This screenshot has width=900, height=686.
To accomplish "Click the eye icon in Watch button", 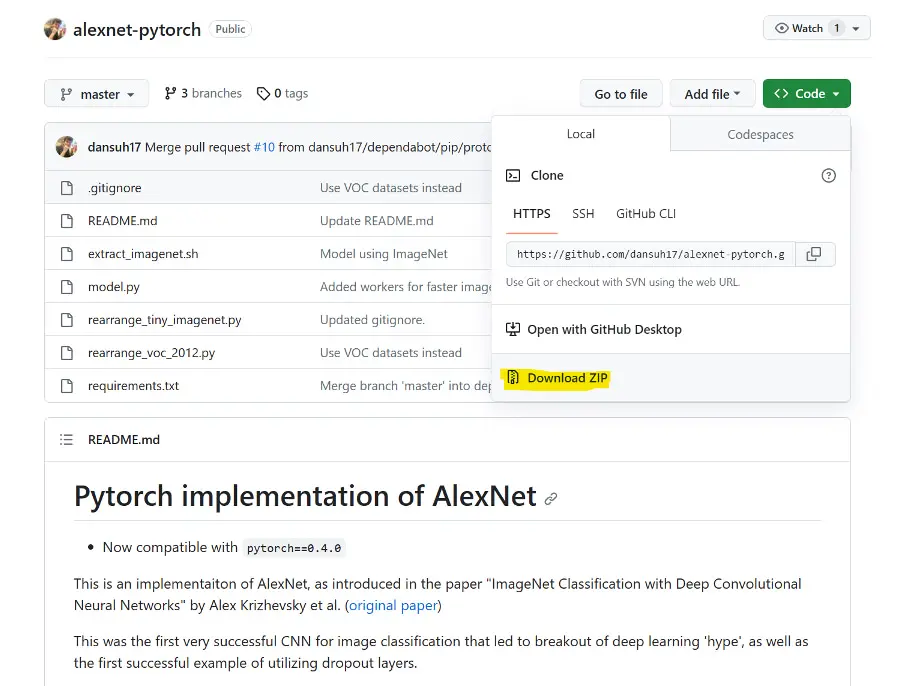I will click(x=781, y=28).
